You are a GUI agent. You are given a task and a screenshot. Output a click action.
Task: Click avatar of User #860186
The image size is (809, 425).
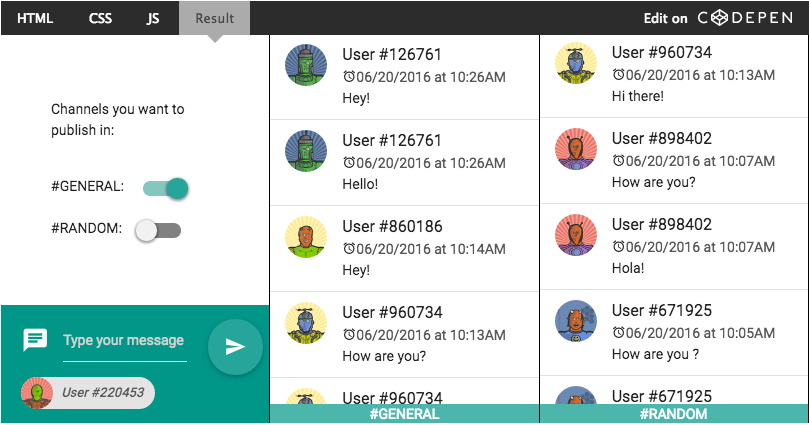(306, 239)
